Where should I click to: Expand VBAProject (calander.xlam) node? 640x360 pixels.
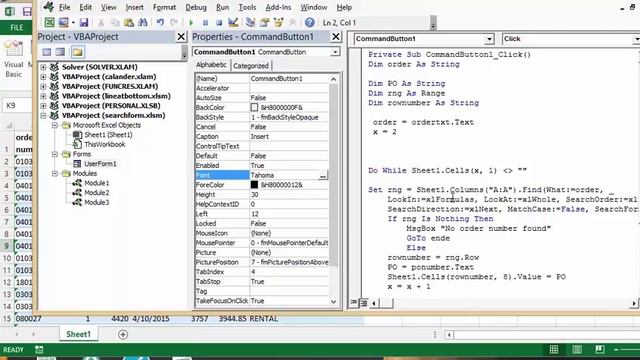pos(43,77)
